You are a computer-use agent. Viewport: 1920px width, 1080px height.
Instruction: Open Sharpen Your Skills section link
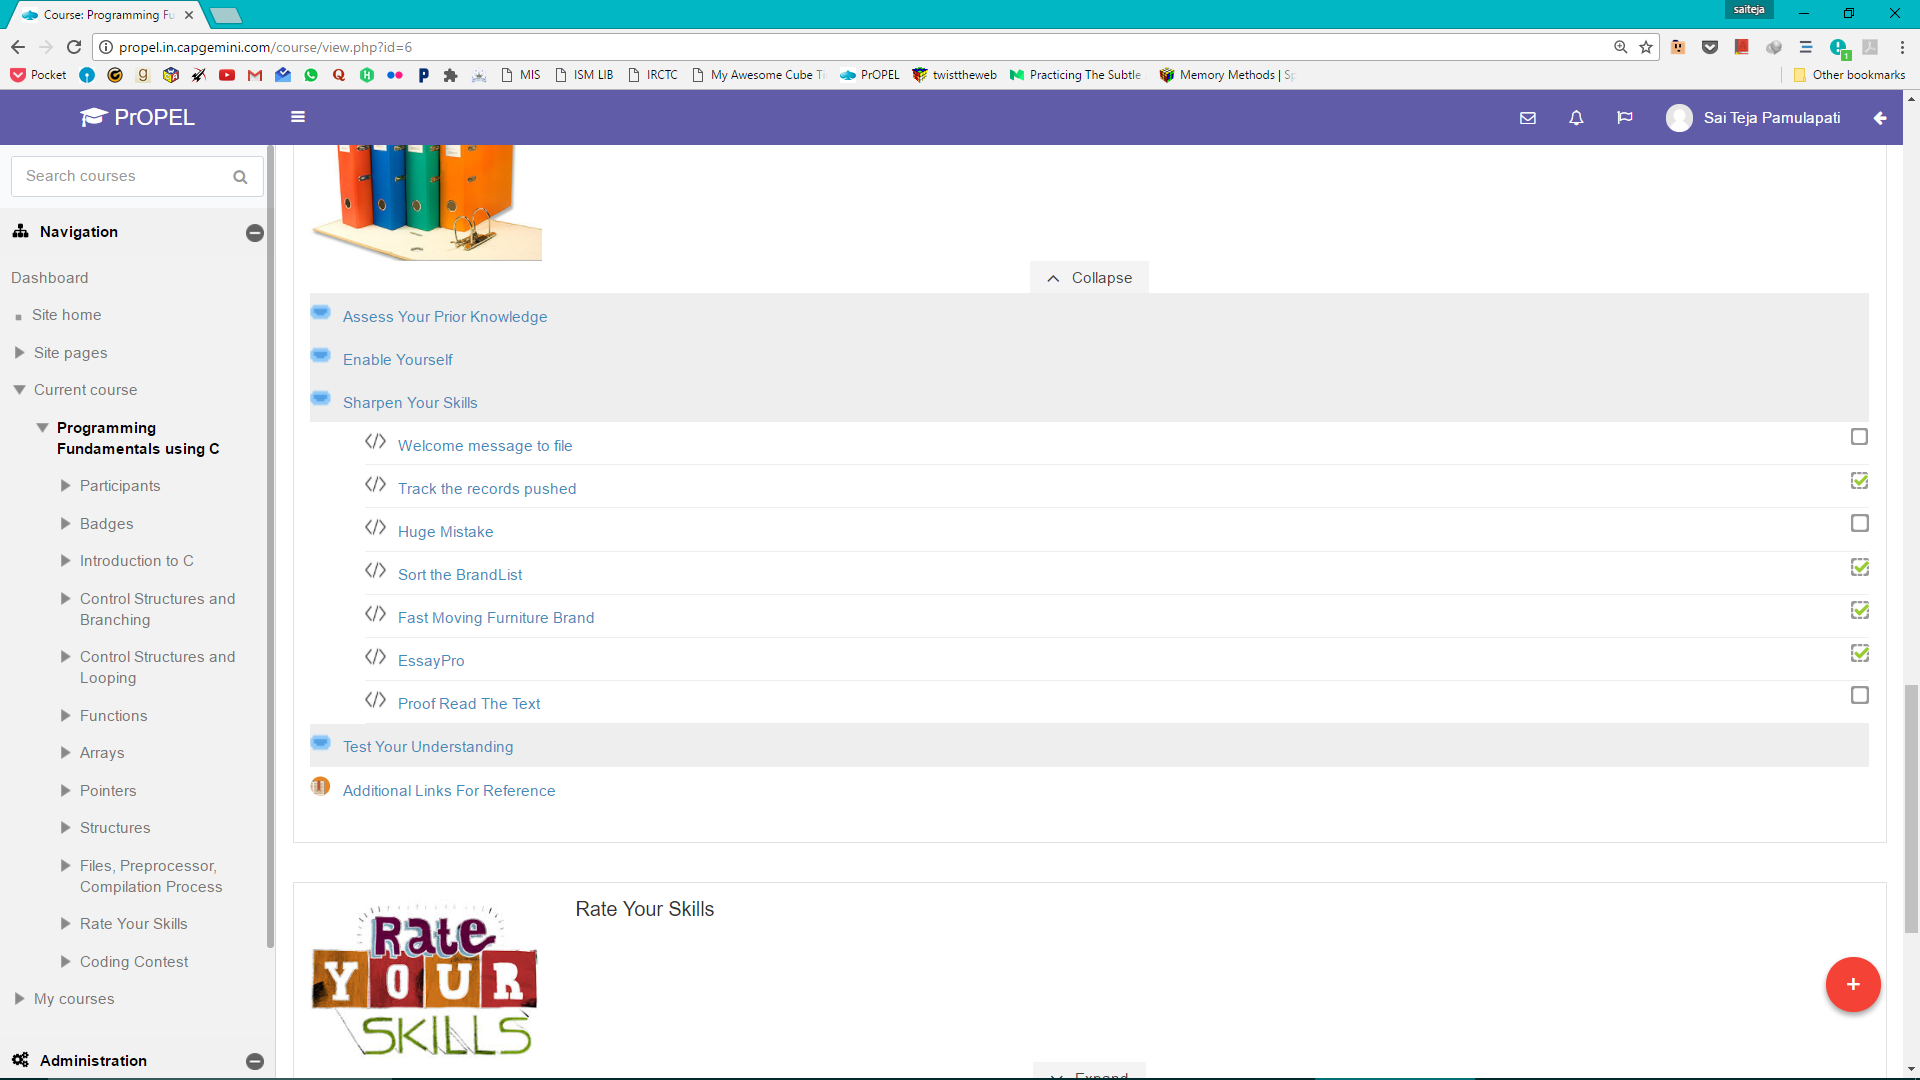coord(410,403)
